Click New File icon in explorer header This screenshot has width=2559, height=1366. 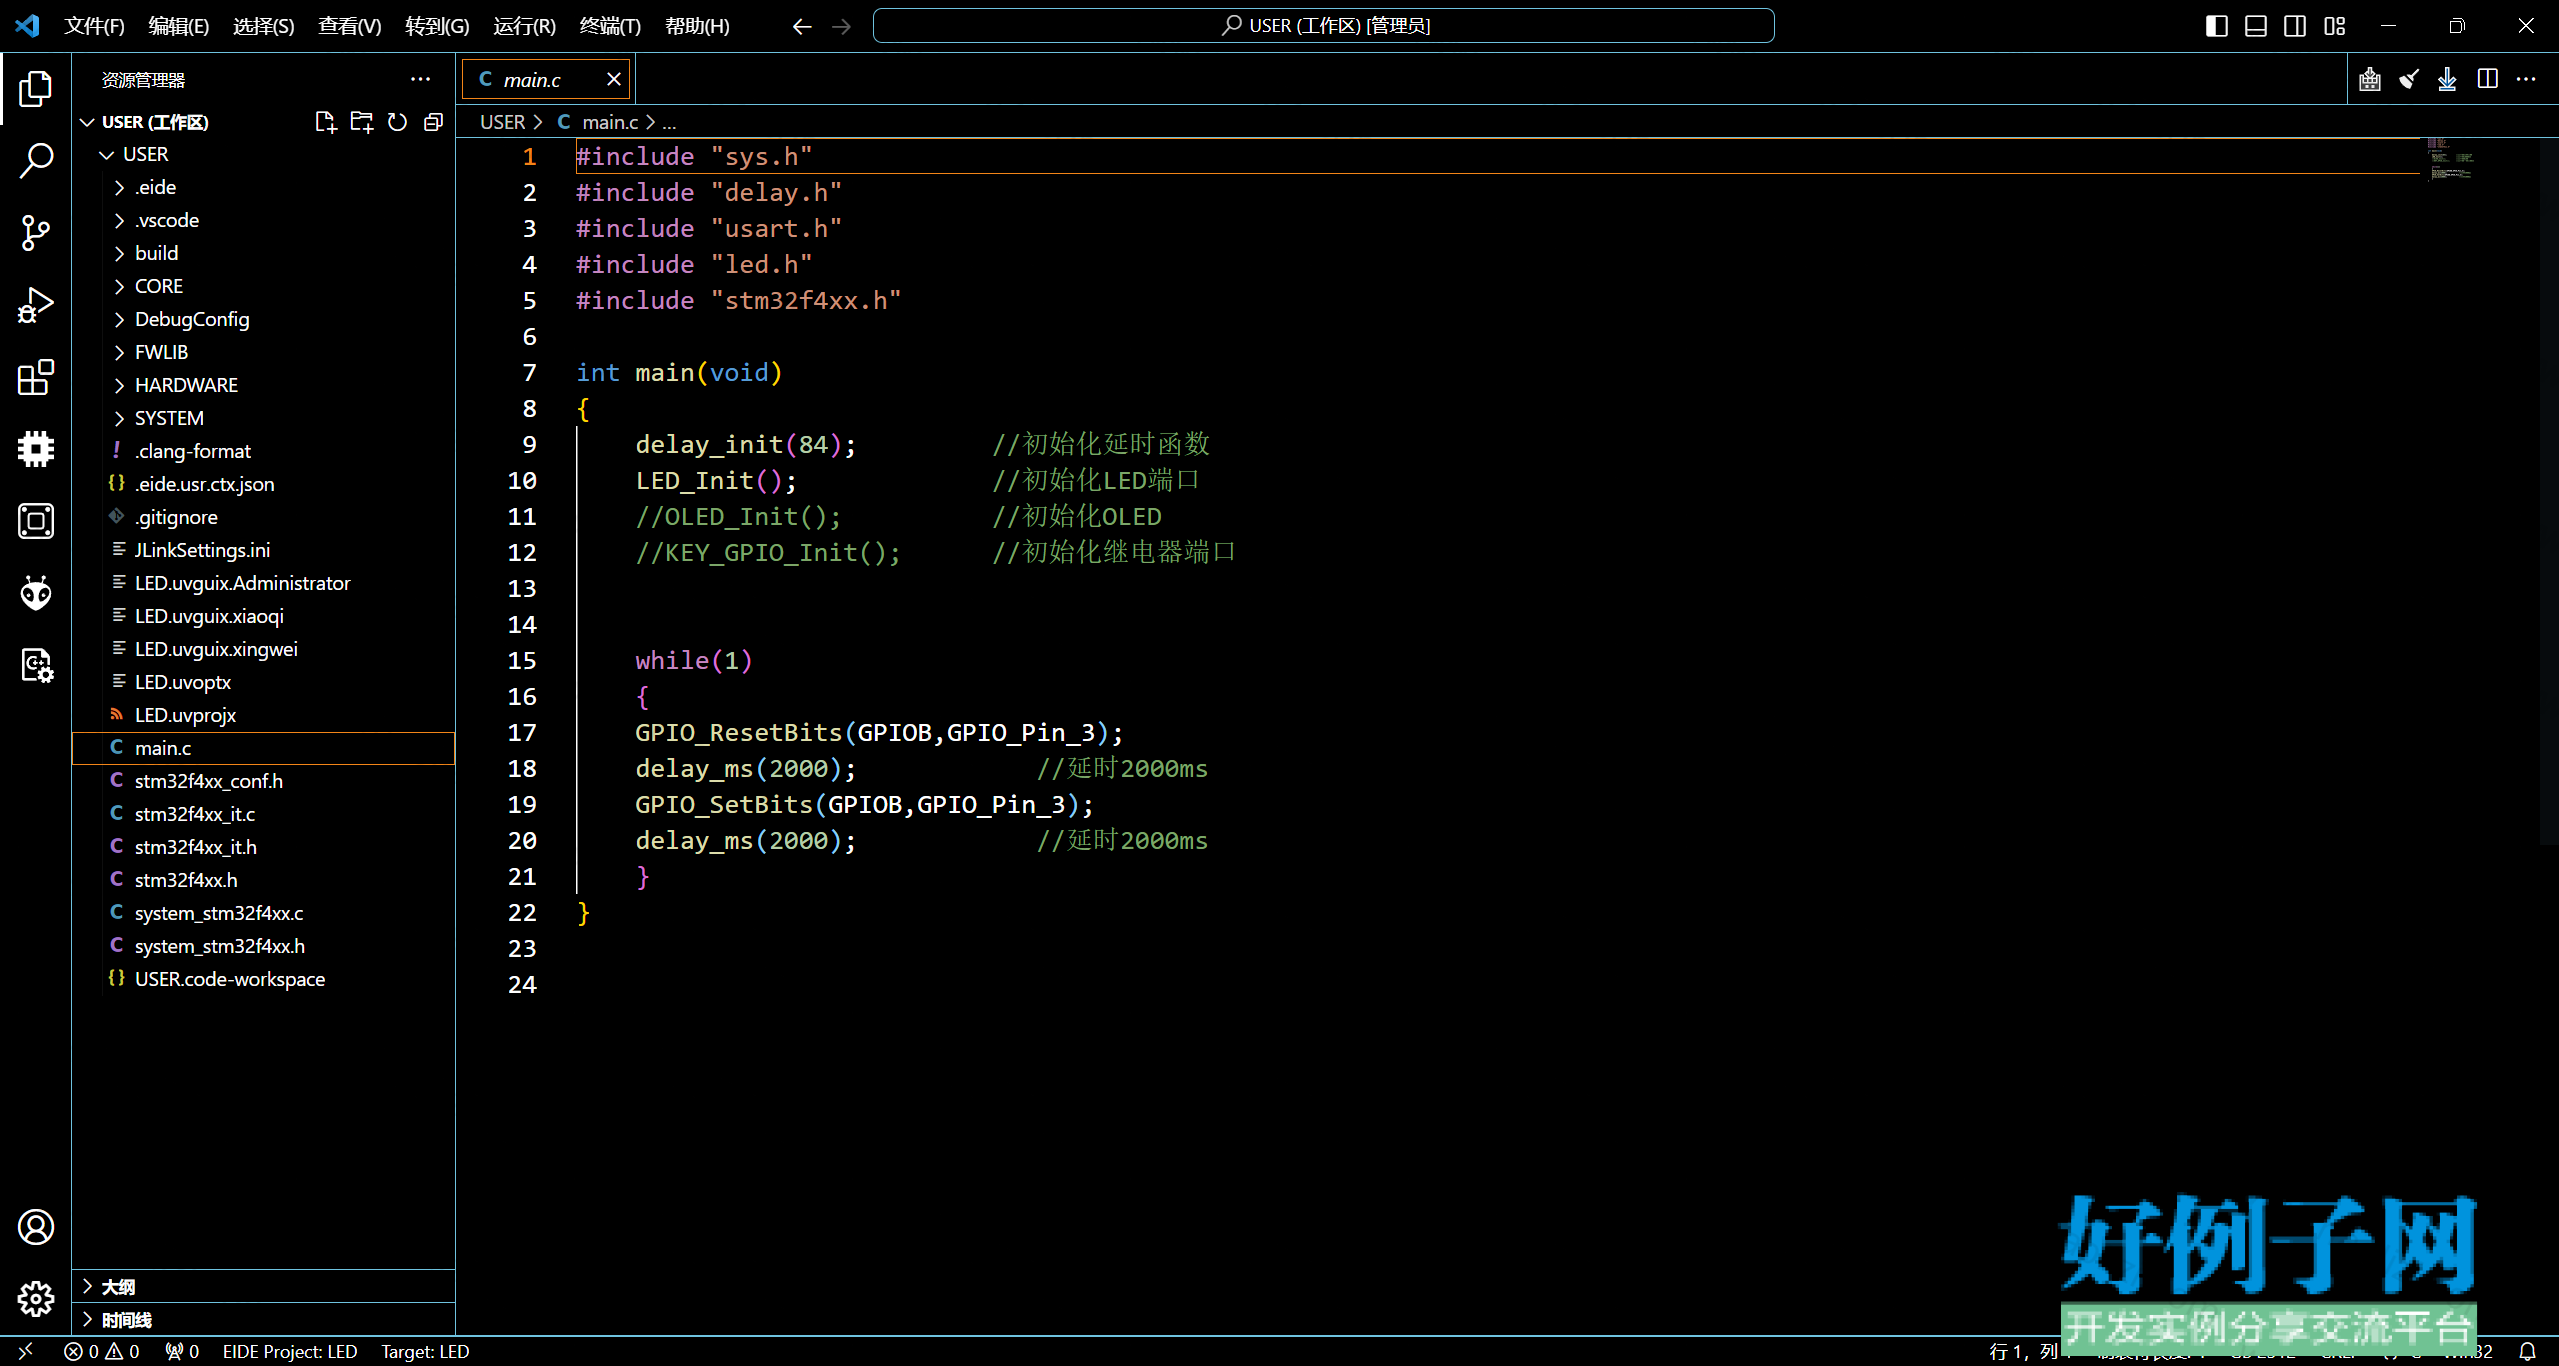325,122
